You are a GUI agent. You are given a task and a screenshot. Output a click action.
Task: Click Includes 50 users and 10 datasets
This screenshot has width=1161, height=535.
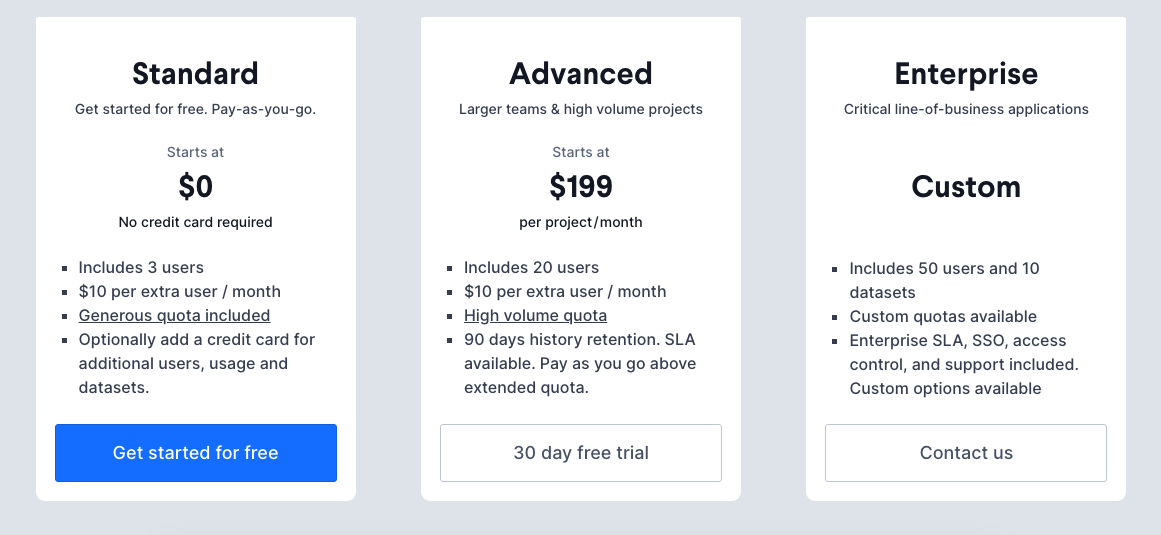[944, 280]
